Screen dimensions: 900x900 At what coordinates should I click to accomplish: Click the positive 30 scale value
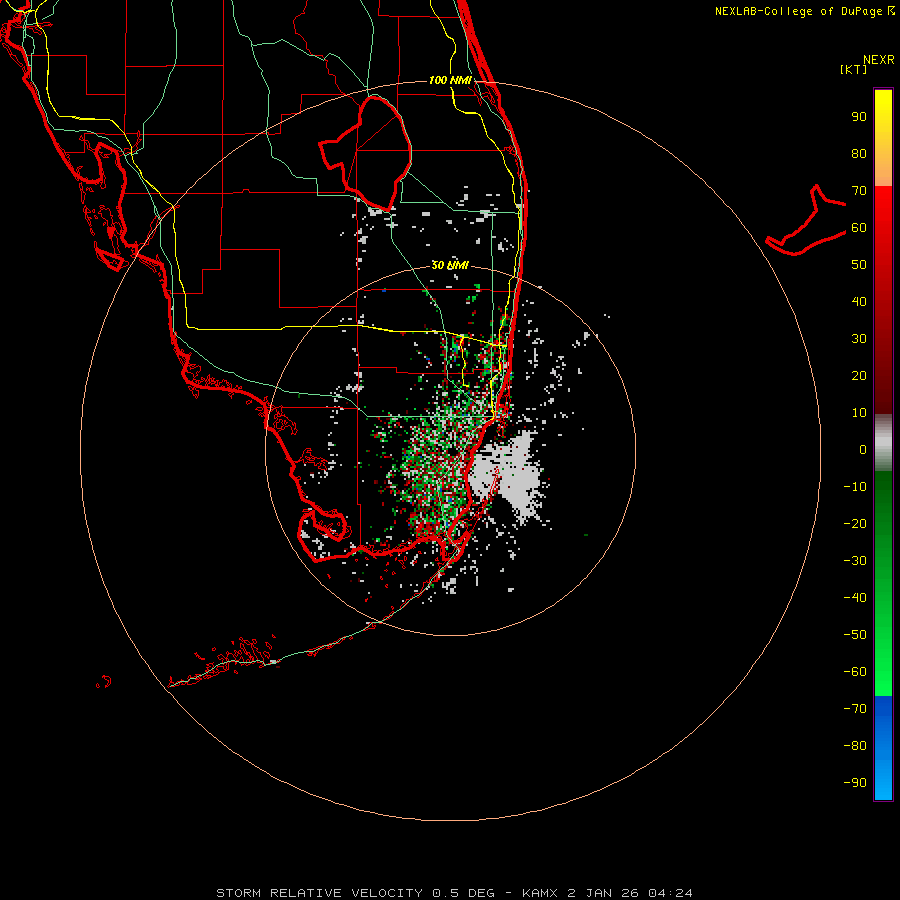pos(859,339)
